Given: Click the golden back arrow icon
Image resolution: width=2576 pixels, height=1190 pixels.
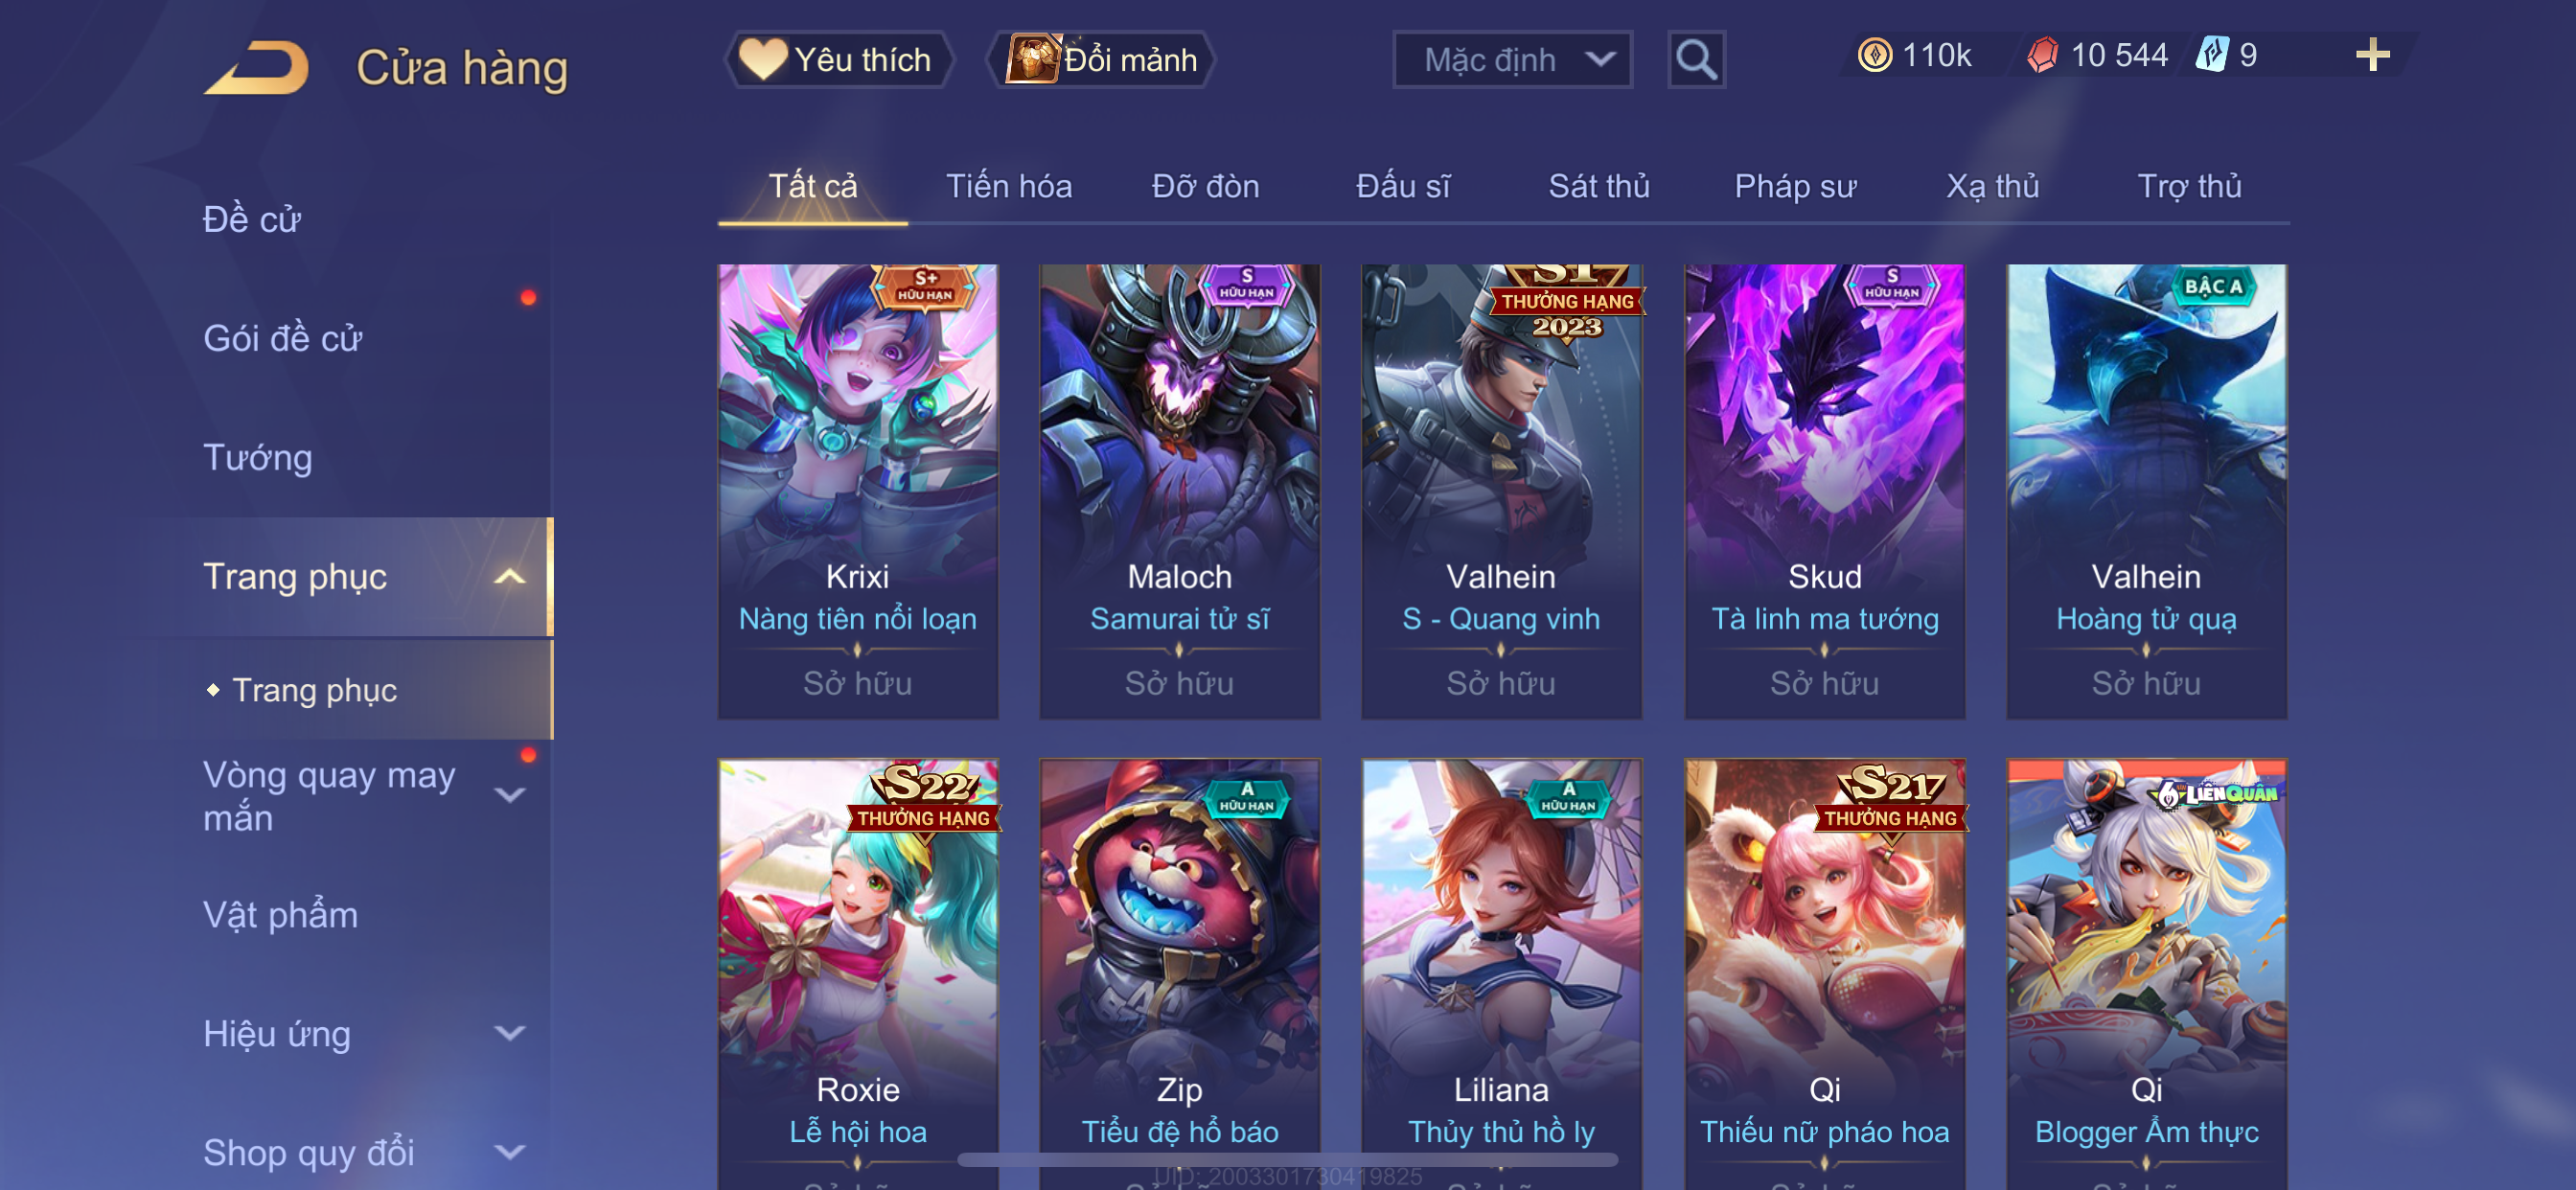Looking at the screenshot, I should pyautogui.click(x=257, y=68).
